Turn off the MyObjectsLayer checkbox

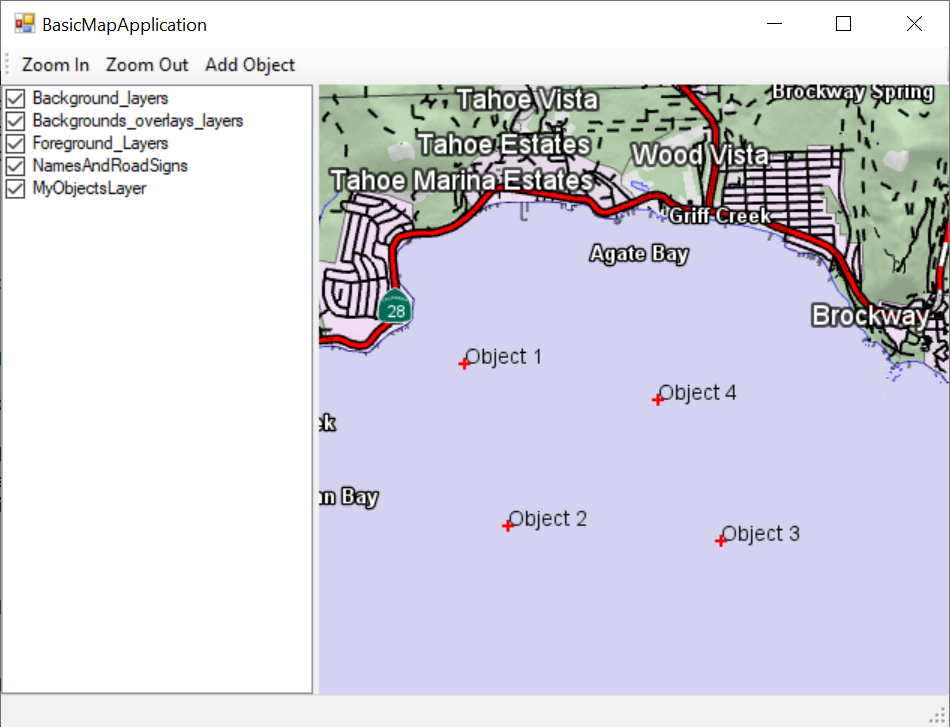[16, 188]
